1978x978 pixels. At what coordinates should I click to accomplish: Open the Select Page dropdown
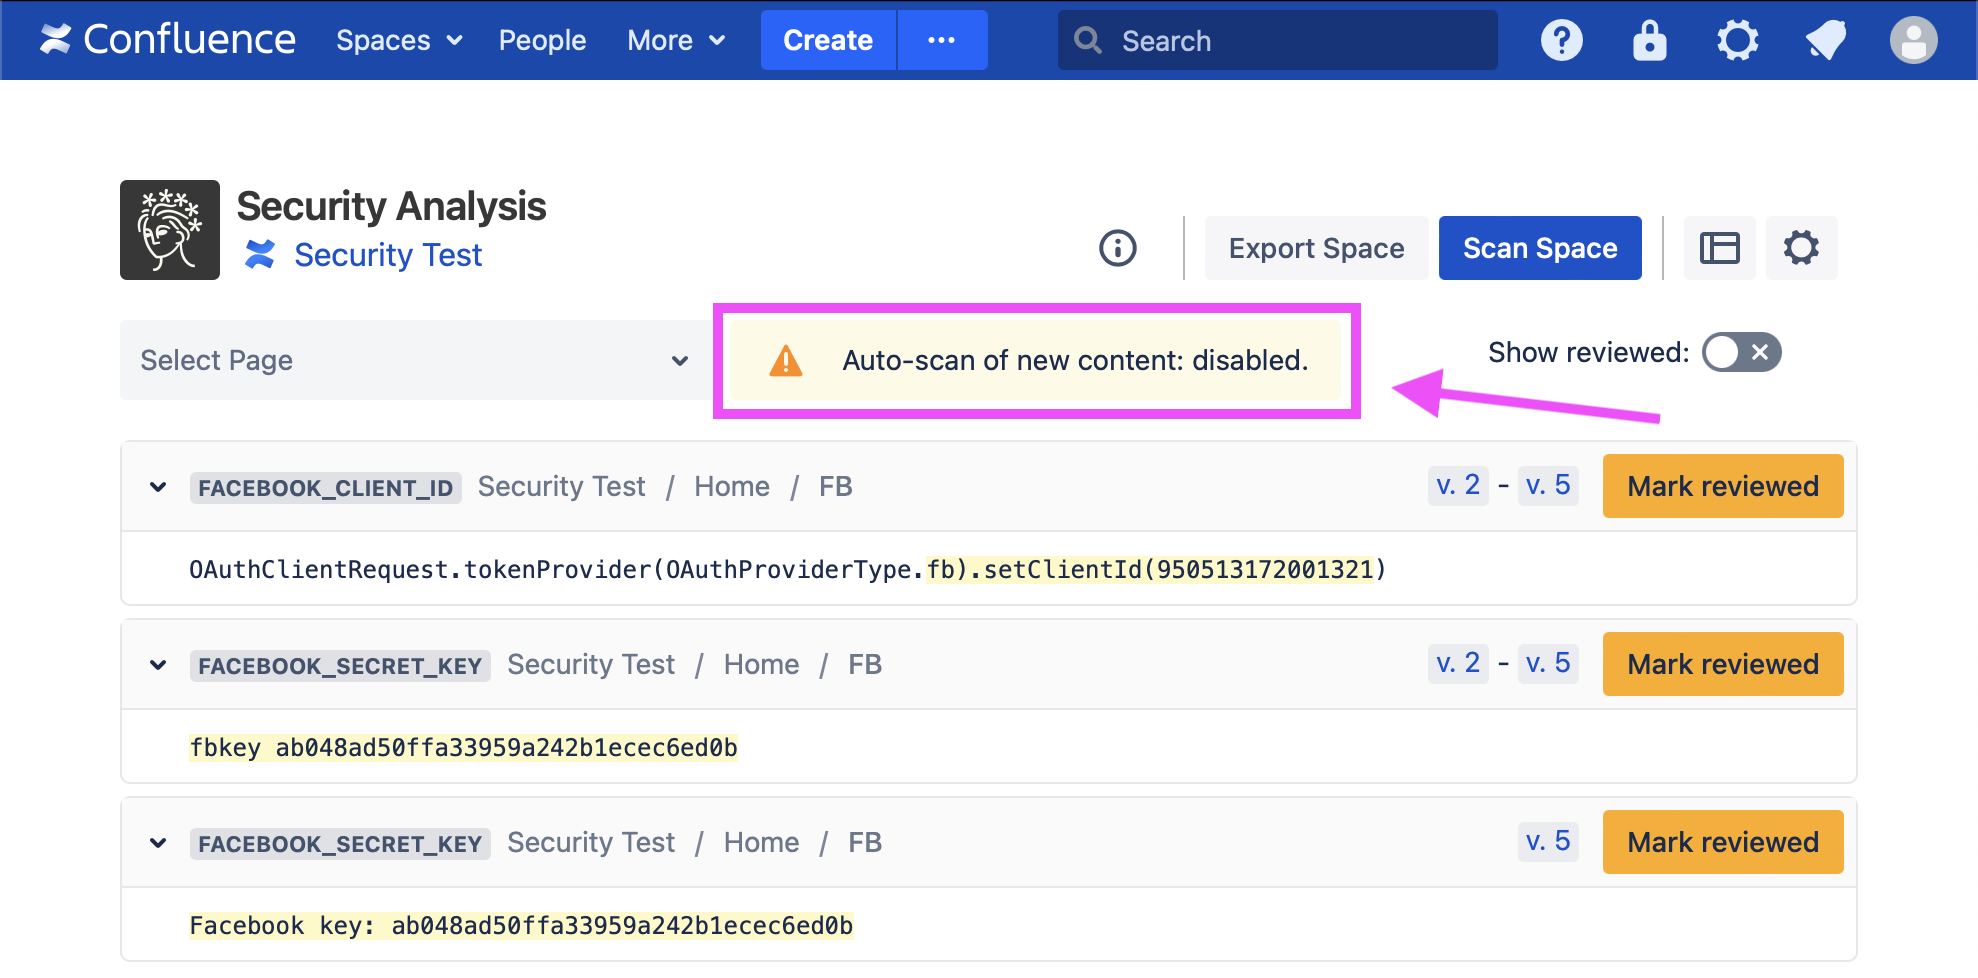(414, 360)
